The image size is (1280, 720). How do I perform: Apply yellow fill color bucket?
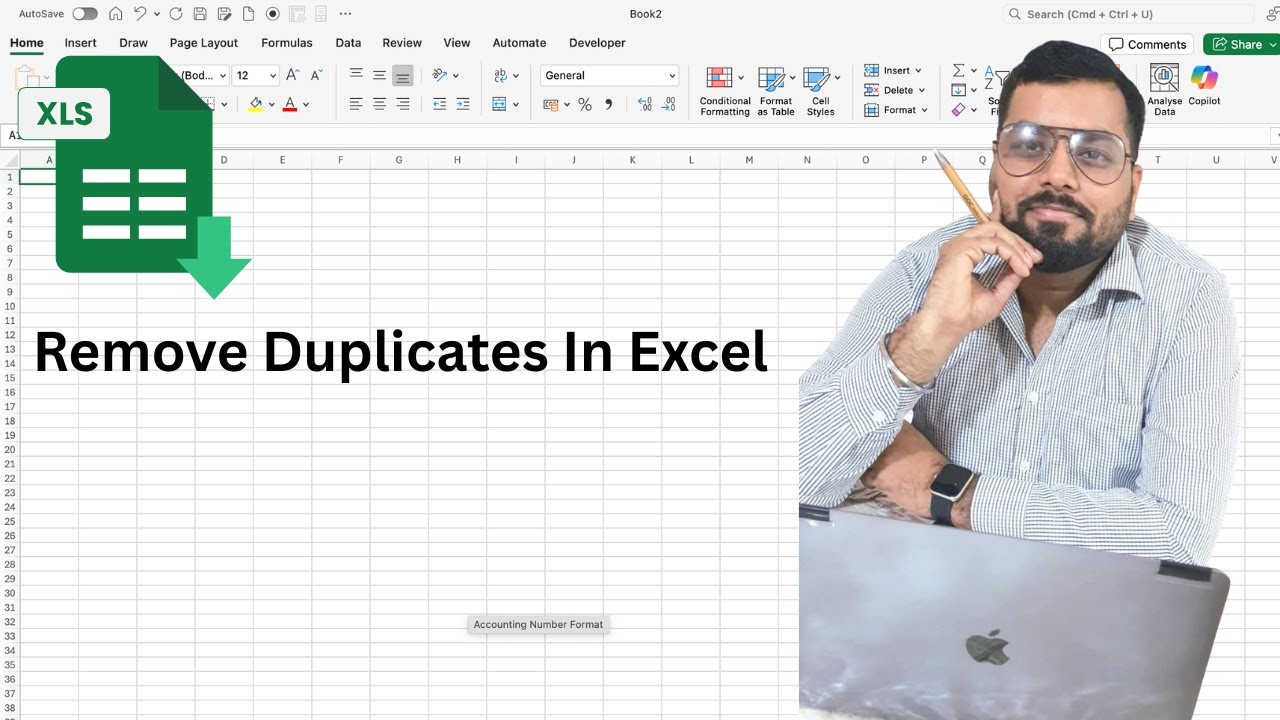(256, 104)
